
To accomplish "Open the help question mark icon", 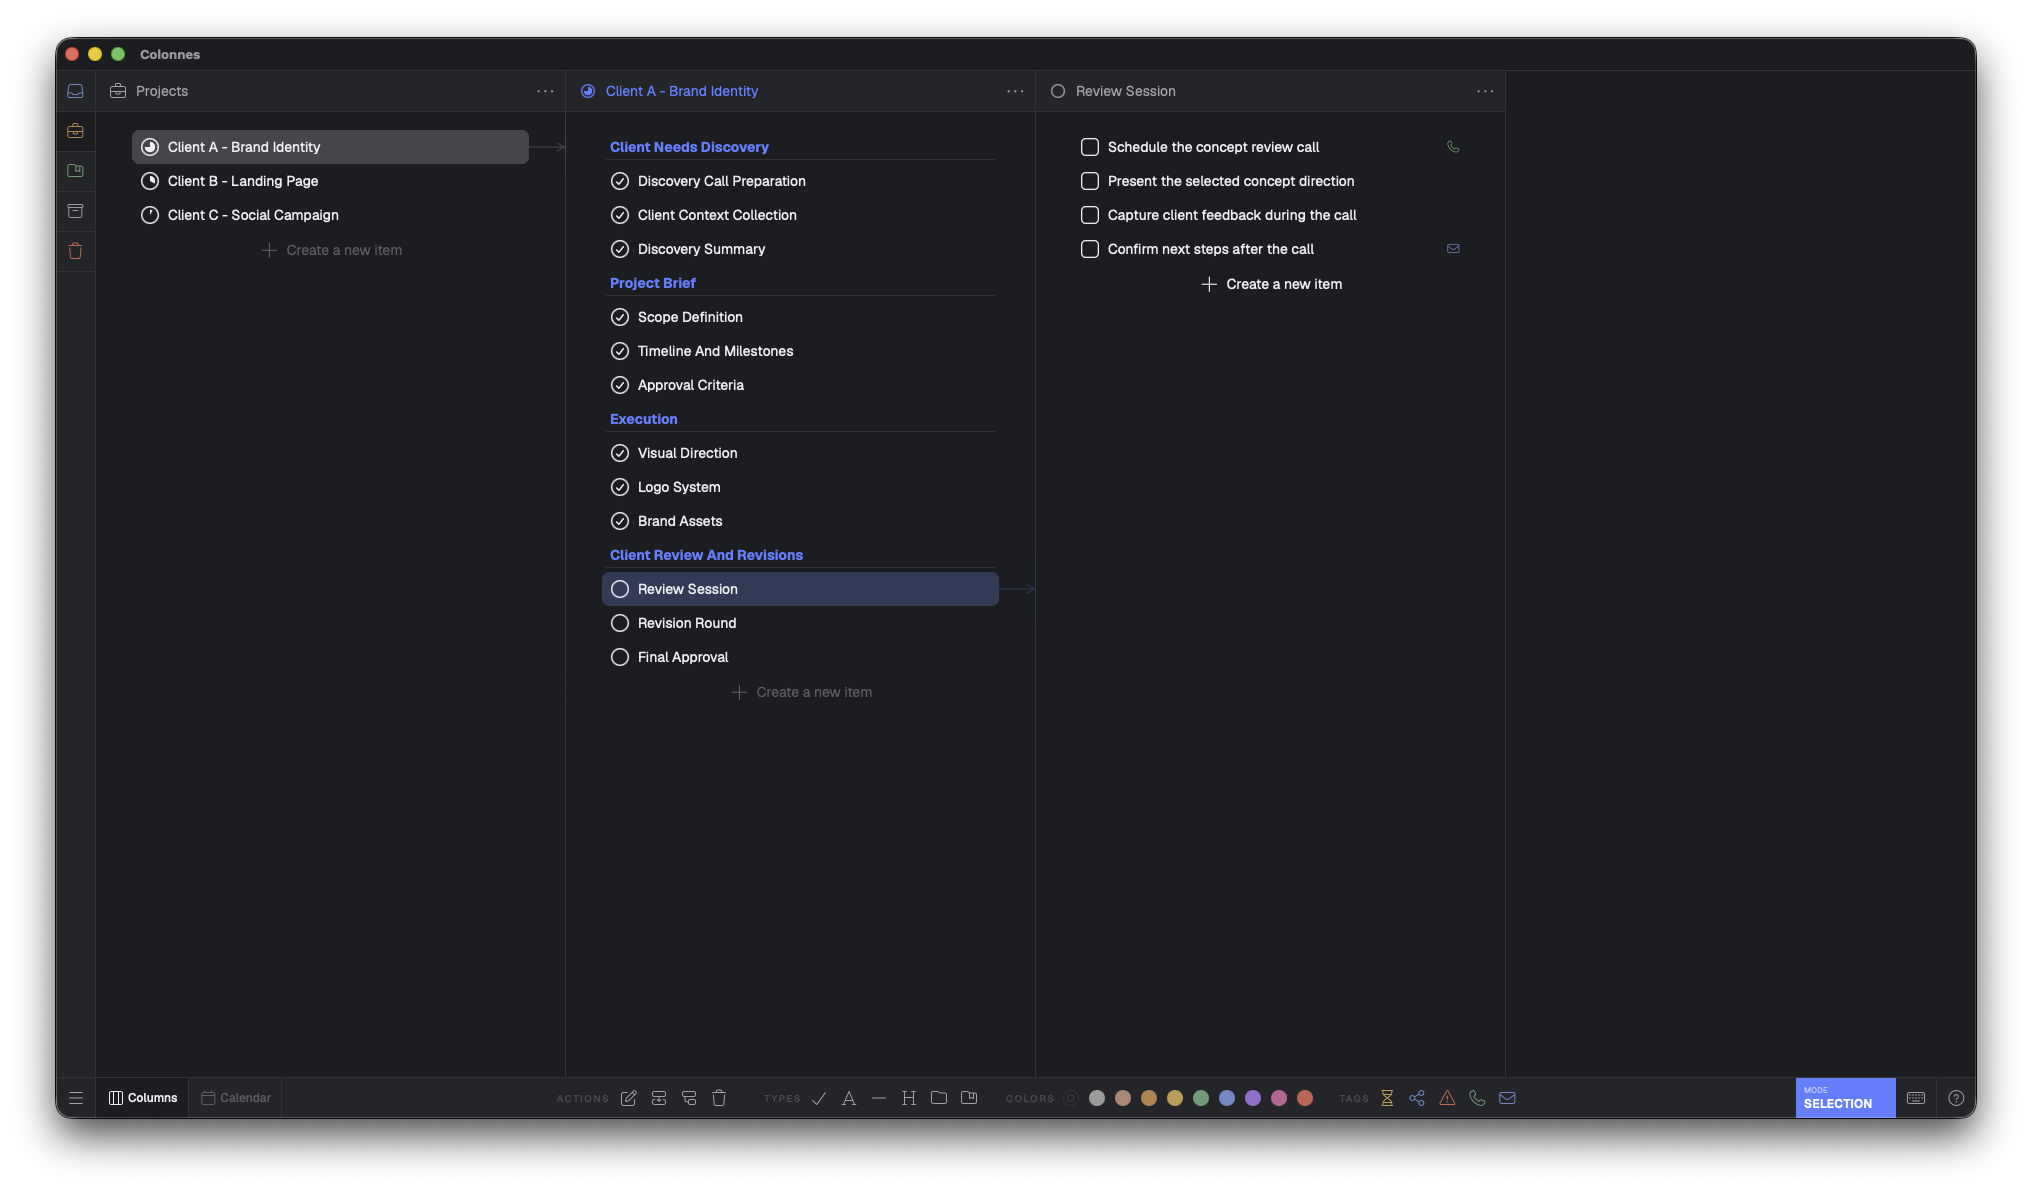I will click(x=1956, y=1098).
